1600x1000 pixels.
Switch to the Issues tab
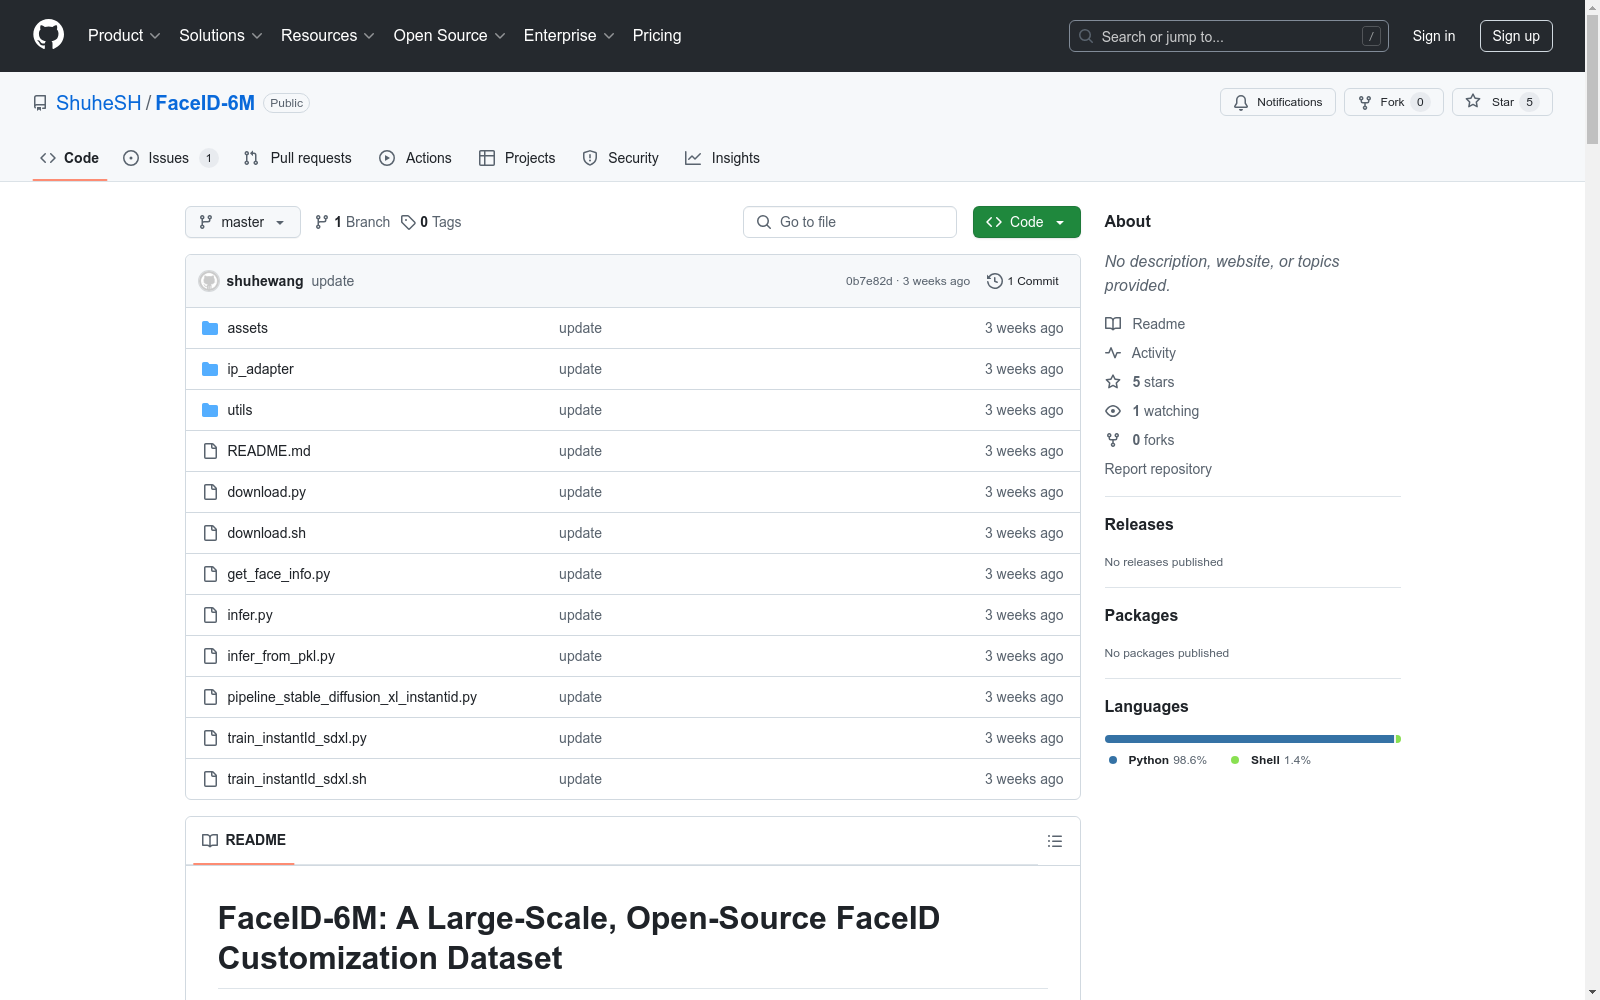click(169, 158)
